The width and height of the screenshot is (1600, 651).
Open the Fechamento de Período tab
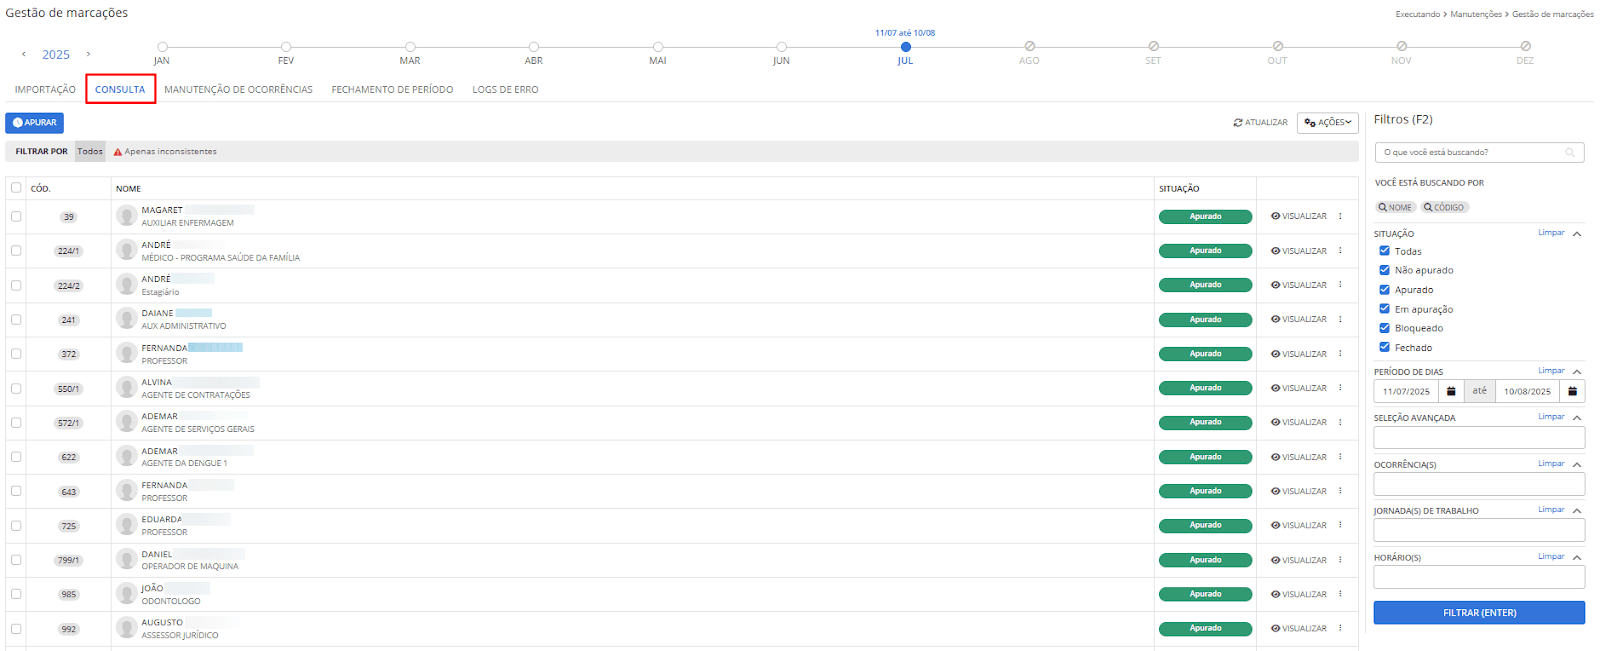coord(392,90)
